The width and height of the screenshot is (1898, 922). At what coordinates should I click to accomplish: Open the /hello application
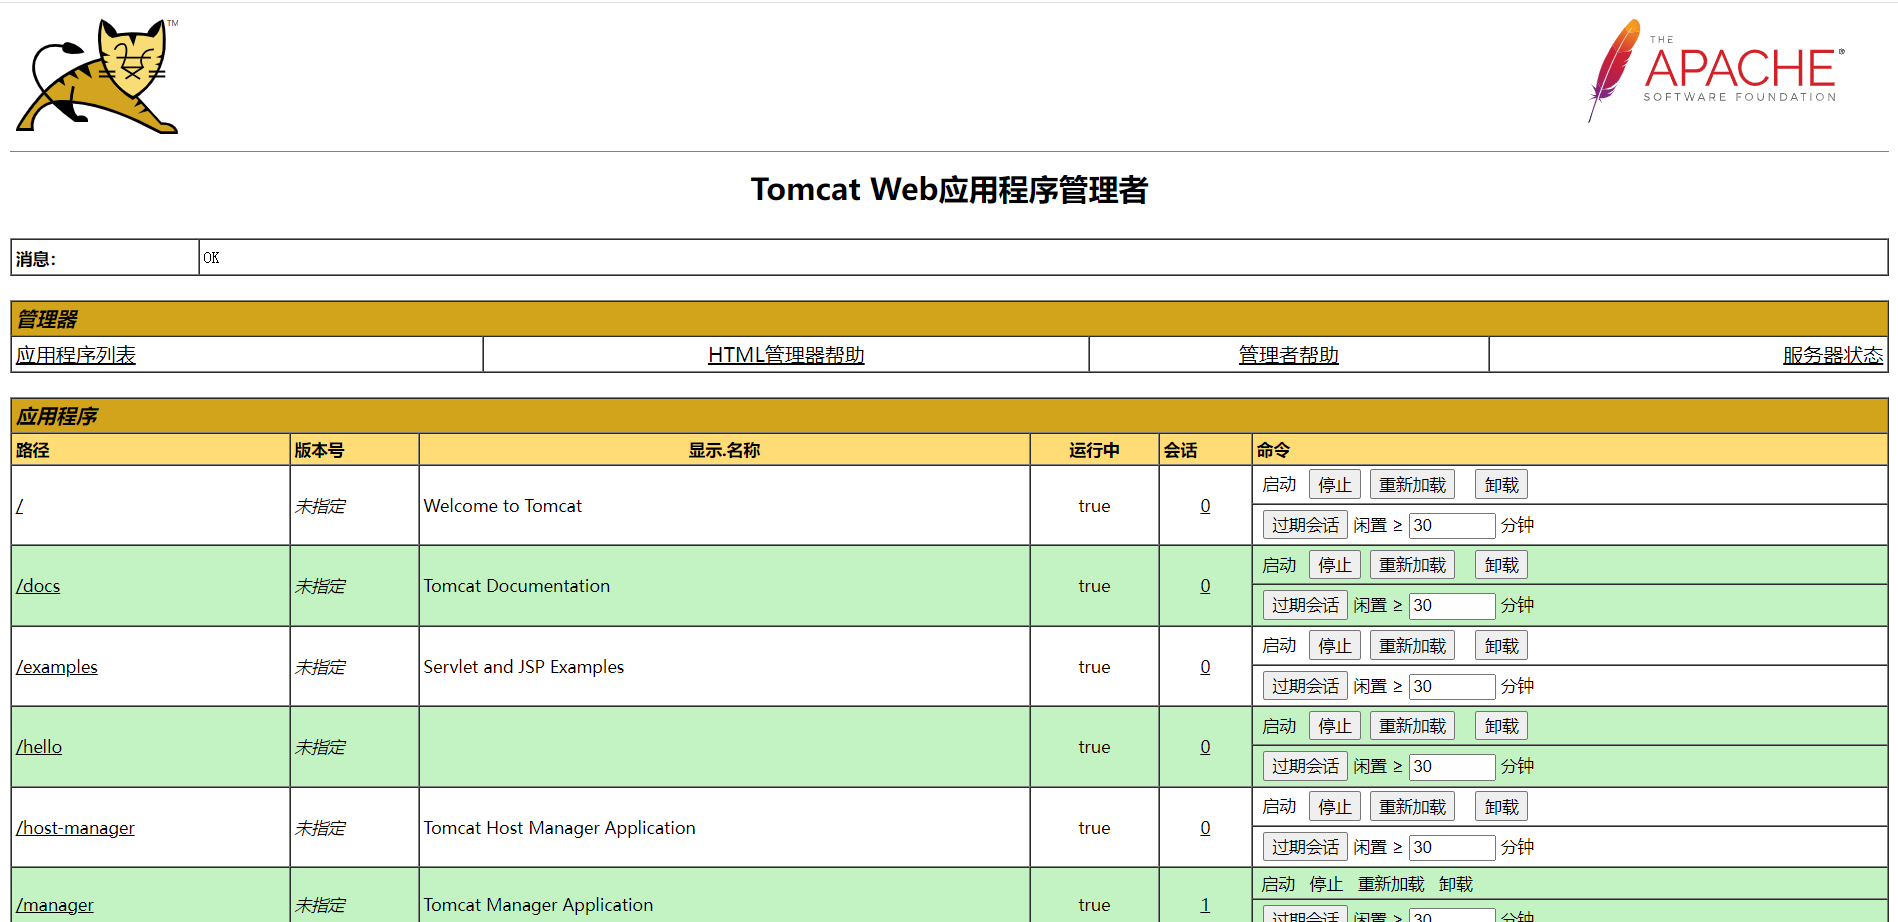tap(38, 746)
